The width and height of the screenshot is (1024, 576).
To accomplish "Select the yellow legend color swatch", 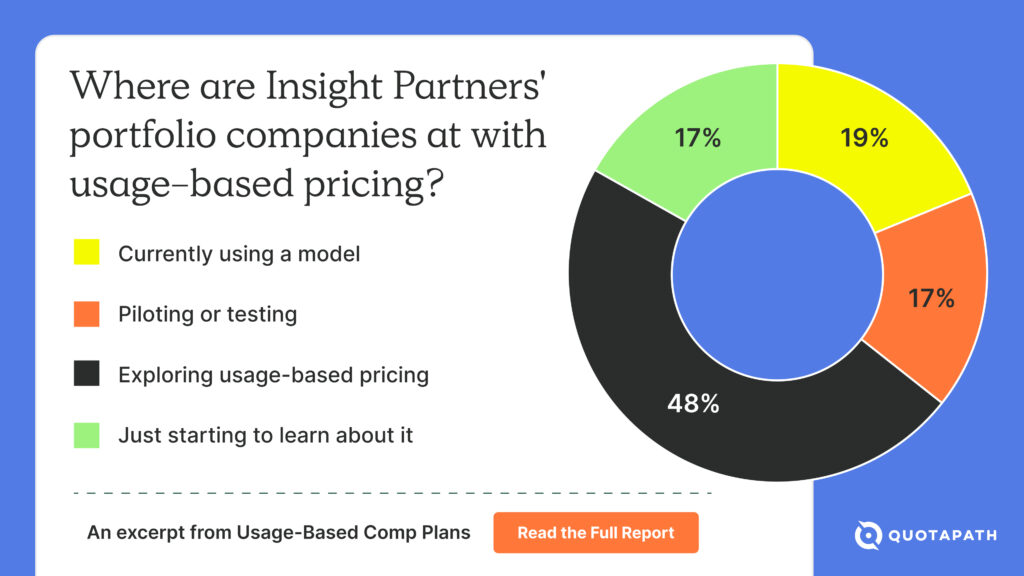I will click(x=86, y=254).
